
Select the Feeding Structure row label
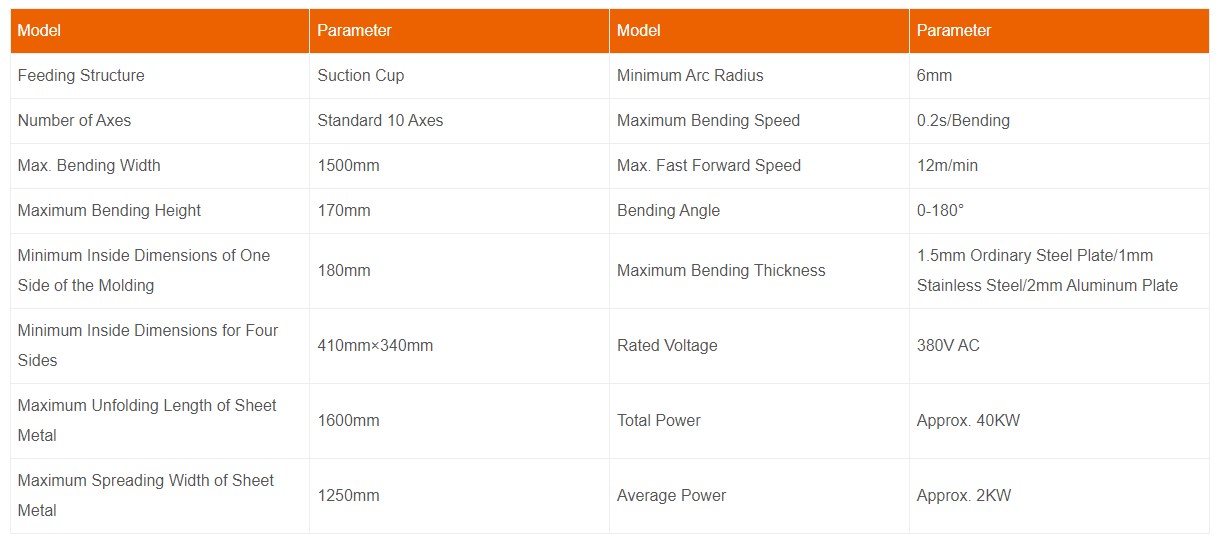pyautogui.click(x=81, y=76)
